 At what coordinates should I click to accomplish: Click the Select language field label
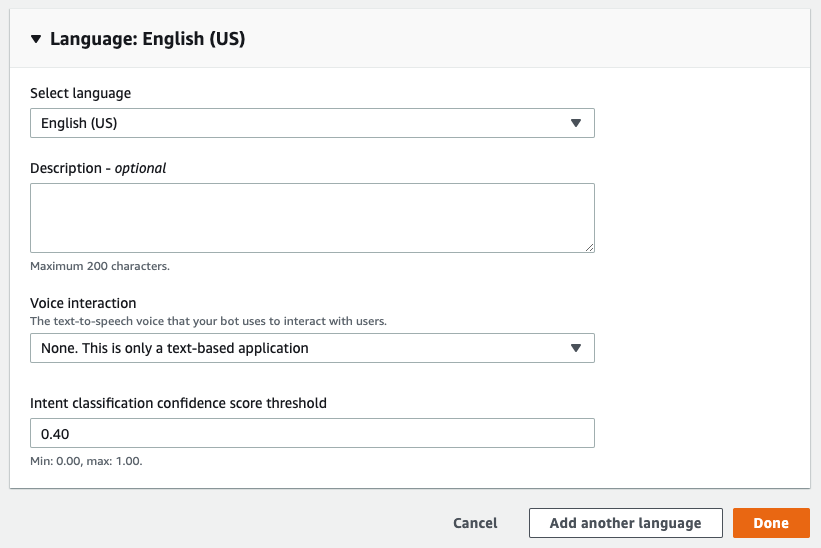(80, 93)
